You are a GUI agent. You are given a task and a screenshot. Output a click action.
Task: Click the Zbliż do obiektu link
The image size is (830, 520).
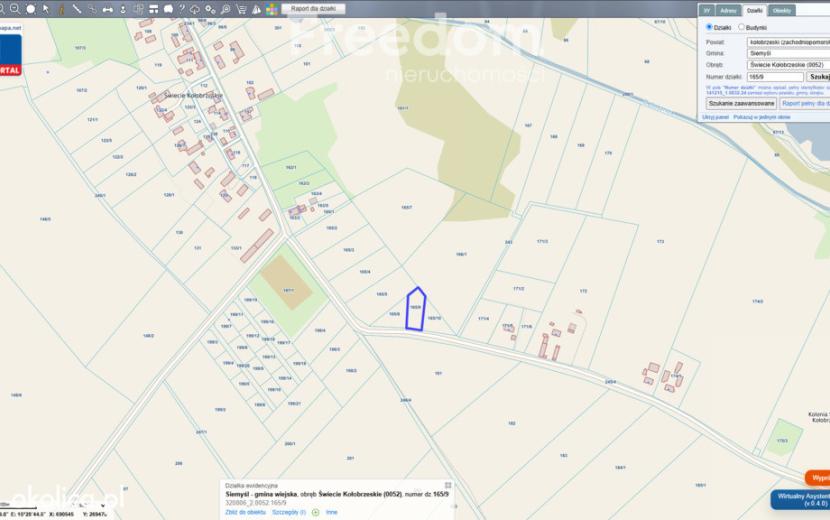coord(245,513)
